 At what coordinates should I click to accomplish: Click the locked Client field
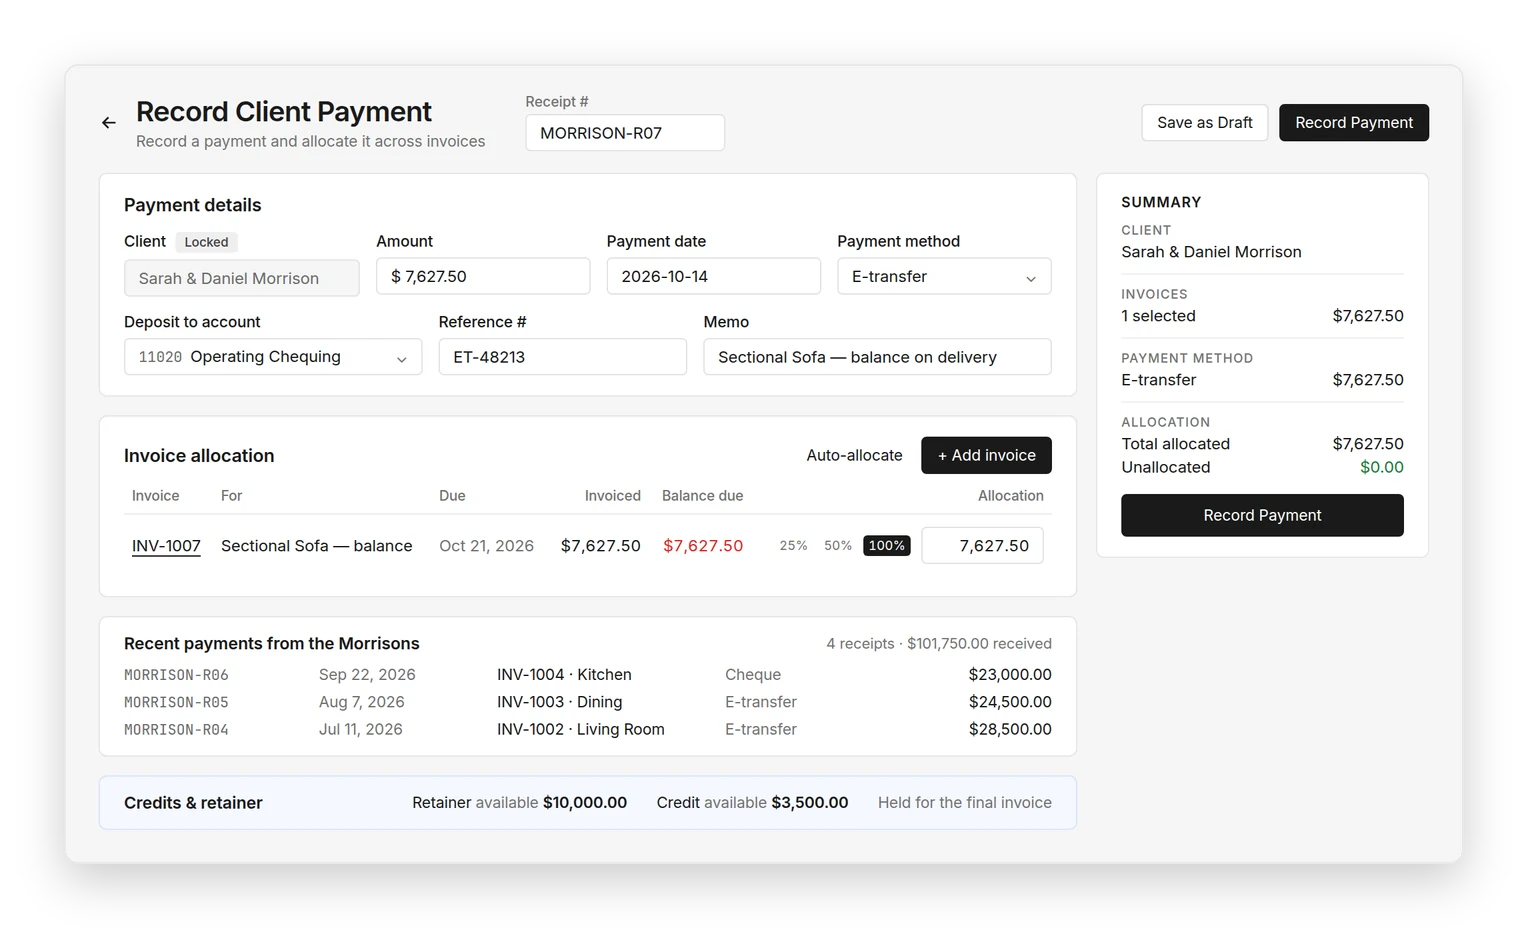[x=242, y=278]
